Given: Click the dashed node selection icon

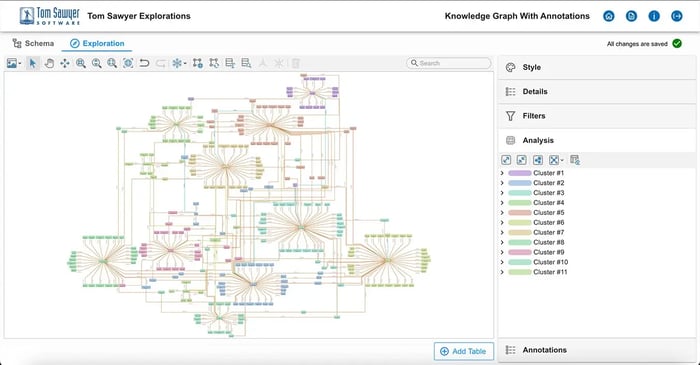Looking at the screenshot, I should pyautogui.click(x=214, y=63).
